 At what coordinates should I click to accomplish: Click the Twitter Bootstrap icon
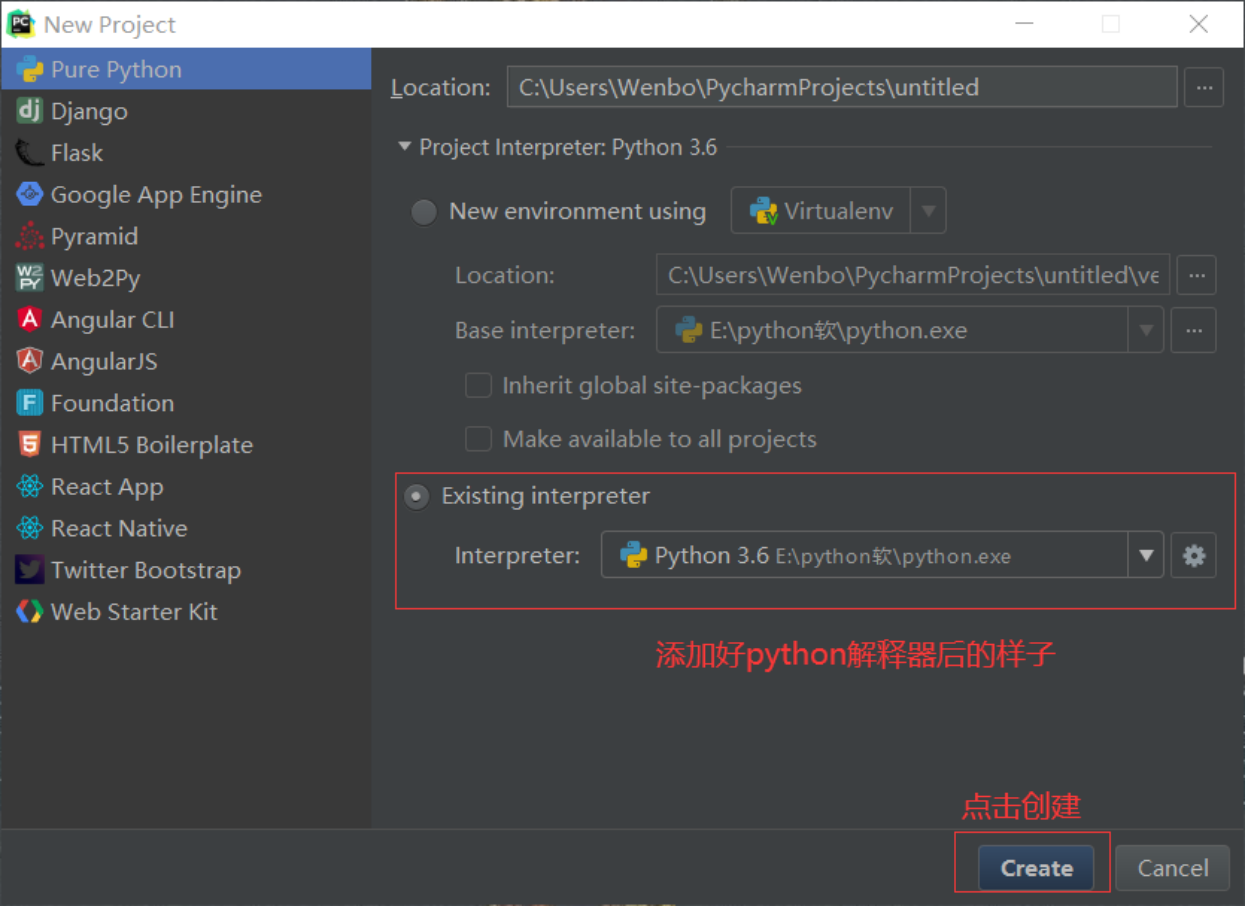(30, 570)
